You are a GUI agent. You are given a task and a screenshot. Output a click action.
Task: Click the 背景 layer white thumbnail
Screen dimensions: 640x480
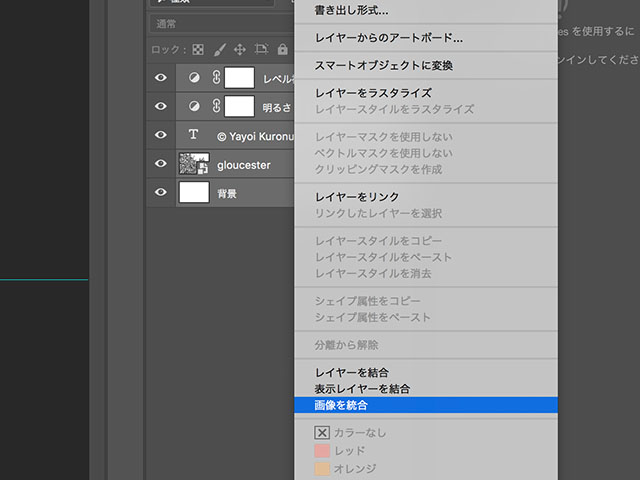pos(194,192)
